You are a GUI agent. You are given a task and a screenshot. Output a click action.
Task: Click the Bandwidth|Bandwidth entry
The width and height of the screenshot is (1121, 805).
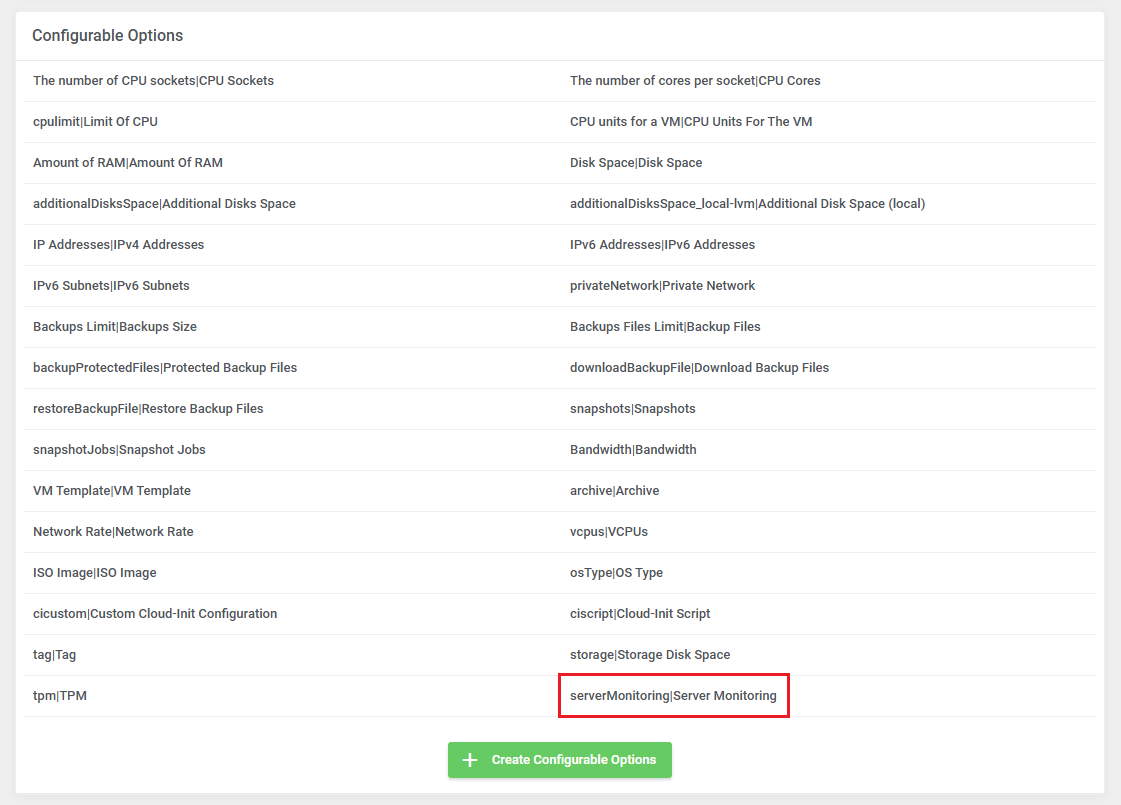coord(633,450)
